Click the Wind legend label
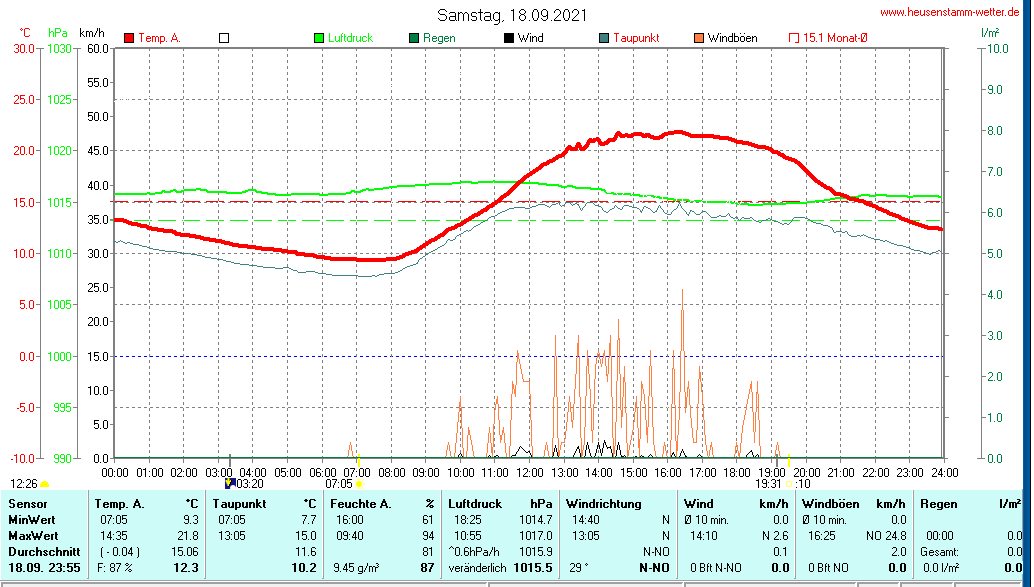The width and height of the screenshot is (1034, 587). (x=530, y=38)
